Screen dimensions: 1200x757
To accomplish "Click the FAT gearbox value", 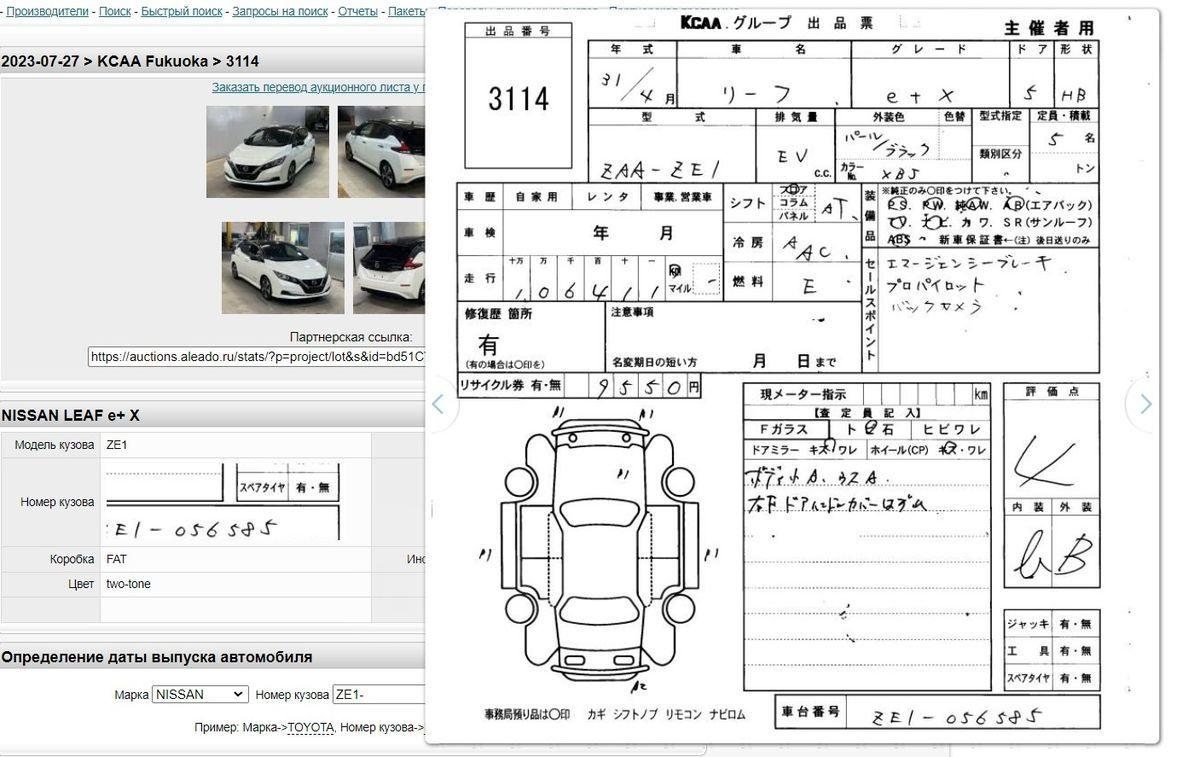I will (116, 559).
